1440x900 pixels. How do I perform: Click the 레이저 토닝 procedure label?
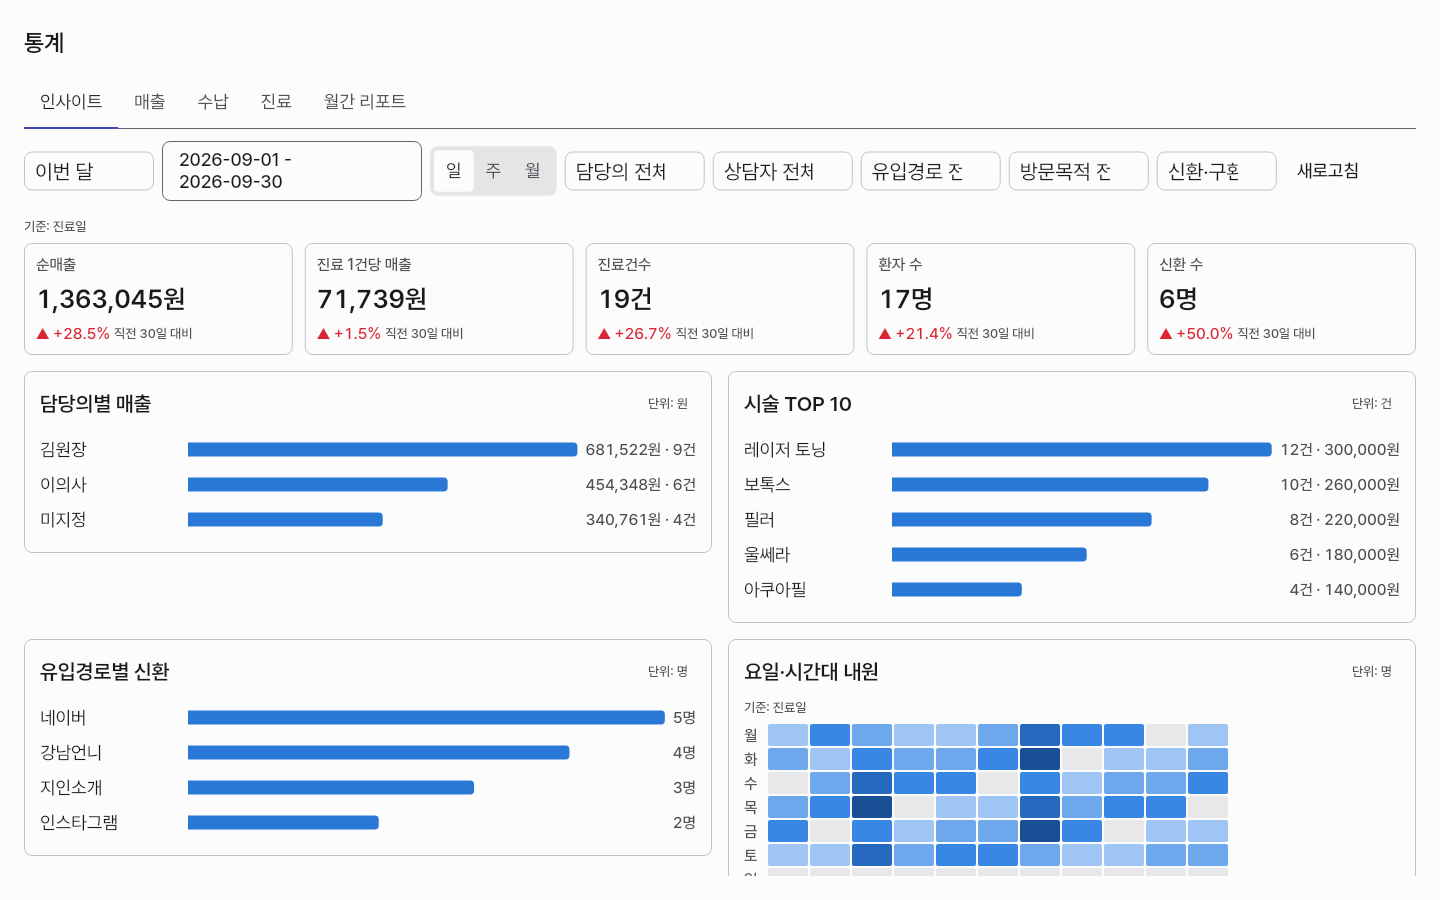[785, 450]
